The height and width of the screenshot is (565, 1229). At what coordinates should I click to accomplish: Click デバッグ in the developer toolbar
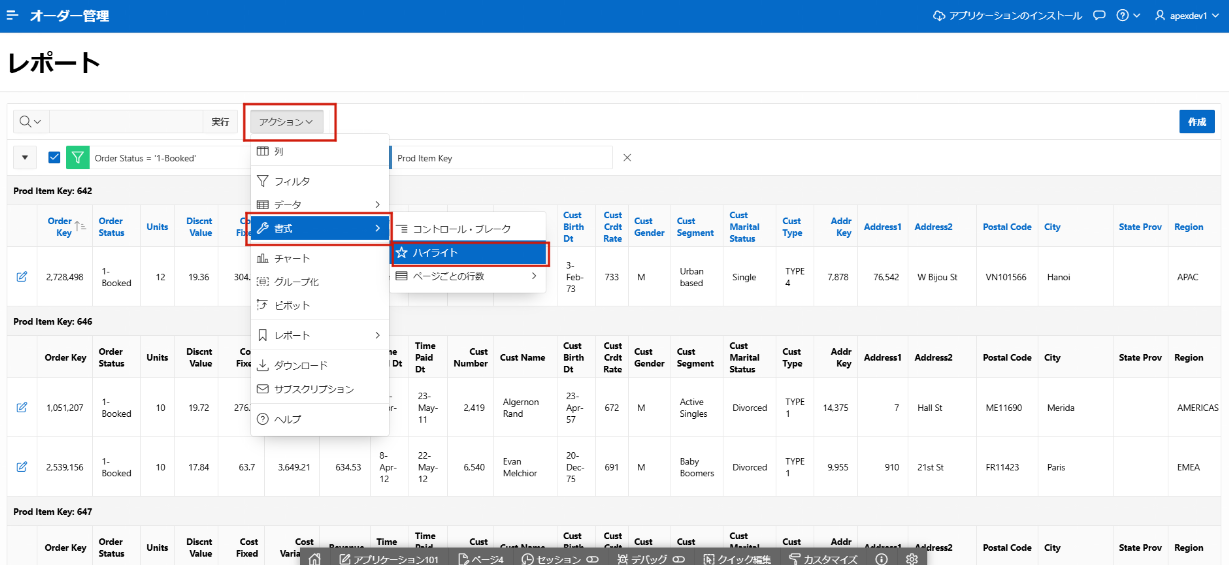[650, 559]
